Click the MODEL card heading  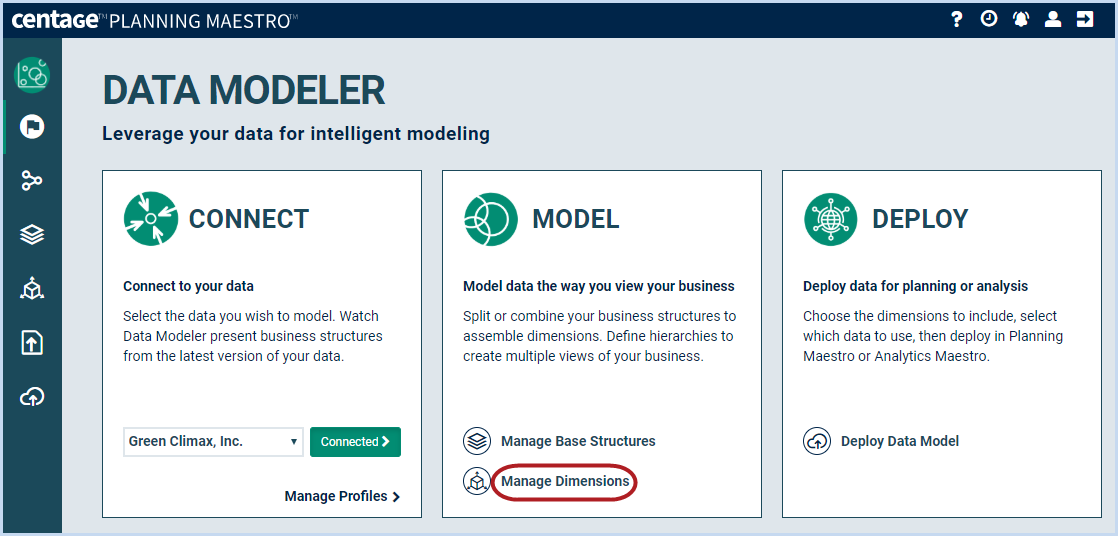click(575, 219)
